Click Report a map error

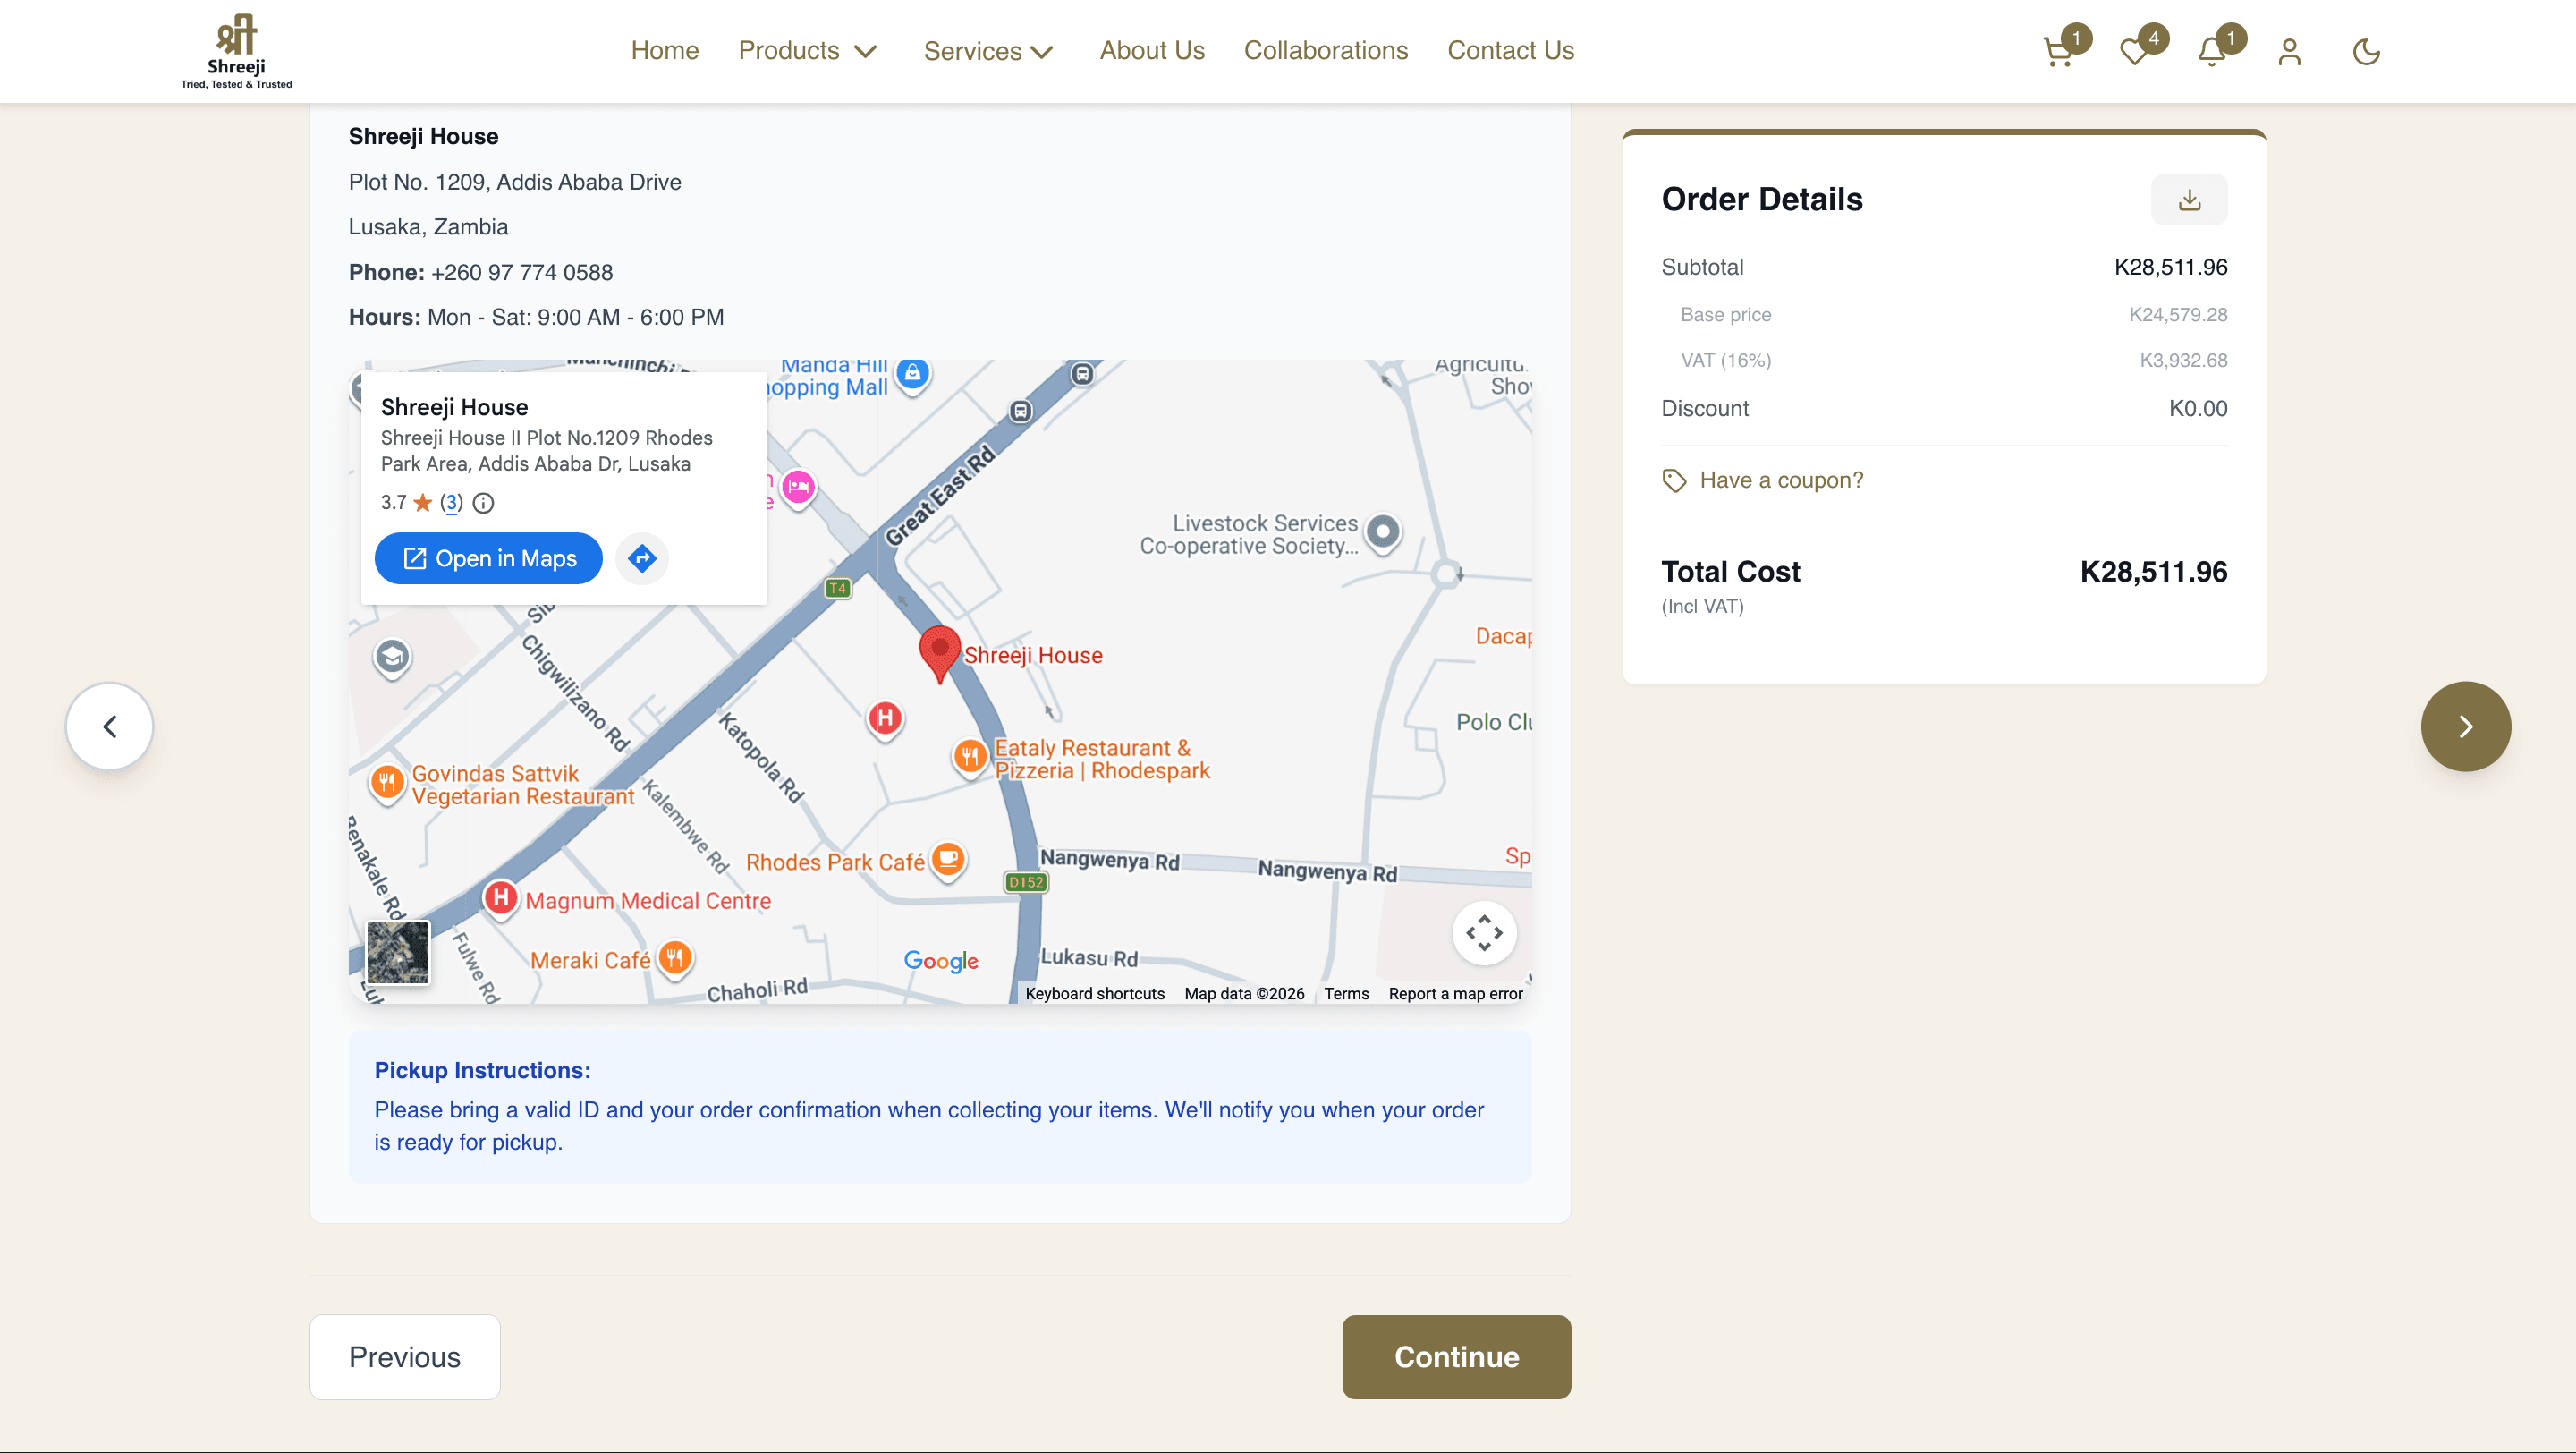pyautogui.click(x=1455, y=994)
